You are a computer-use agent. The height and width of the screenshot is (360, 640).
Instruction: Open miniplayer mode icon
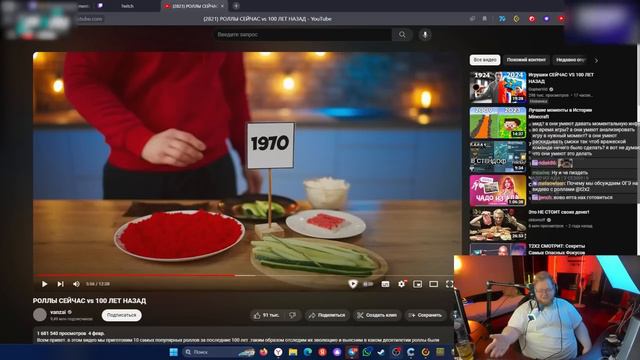click(x=417, y=284)
